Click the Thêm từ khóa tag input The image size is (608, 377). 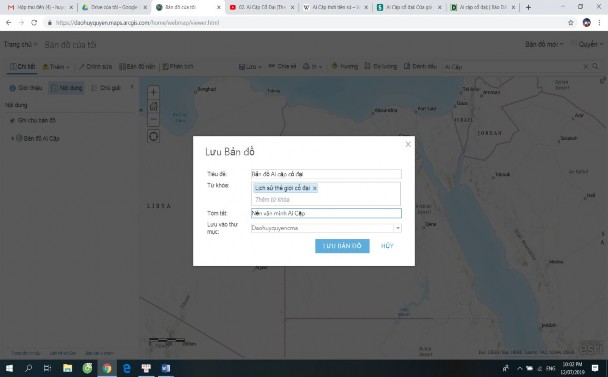click(326, 200)
